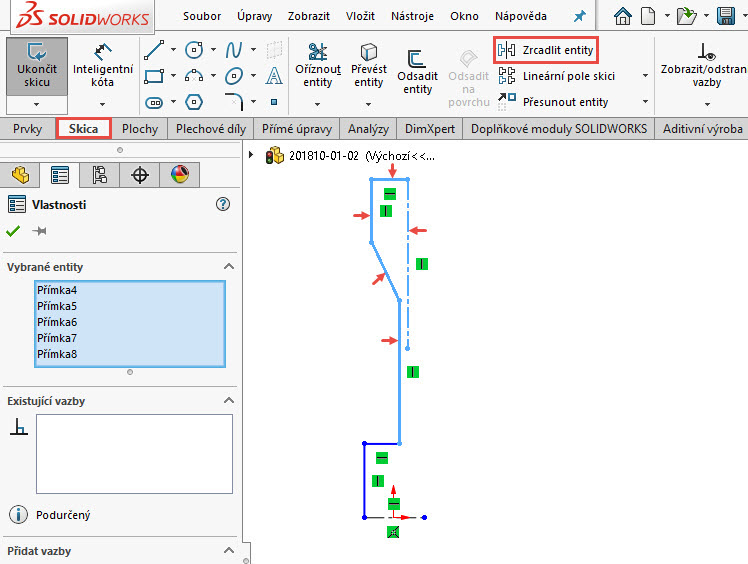Image resolution: width=748 pixels, height=564 pixels.
Task: Confirm properties with green checkmark
Action: pos(13,231)
